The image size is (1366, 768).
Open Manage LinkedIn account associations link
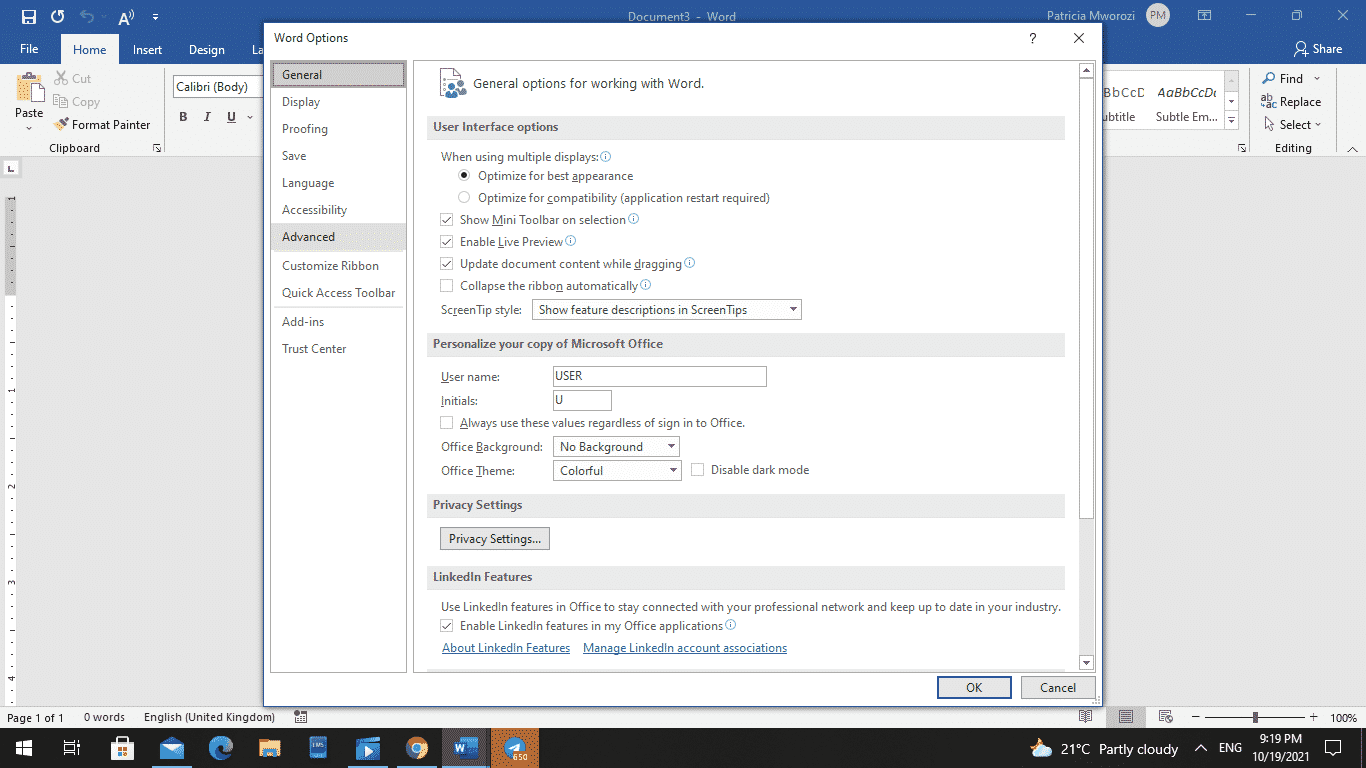(685, 647)
